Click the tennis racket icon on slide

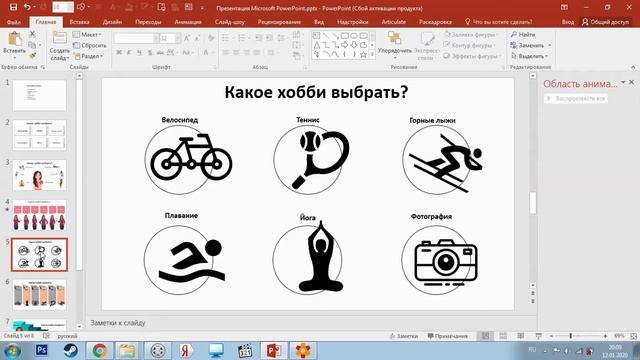[321, 160]
